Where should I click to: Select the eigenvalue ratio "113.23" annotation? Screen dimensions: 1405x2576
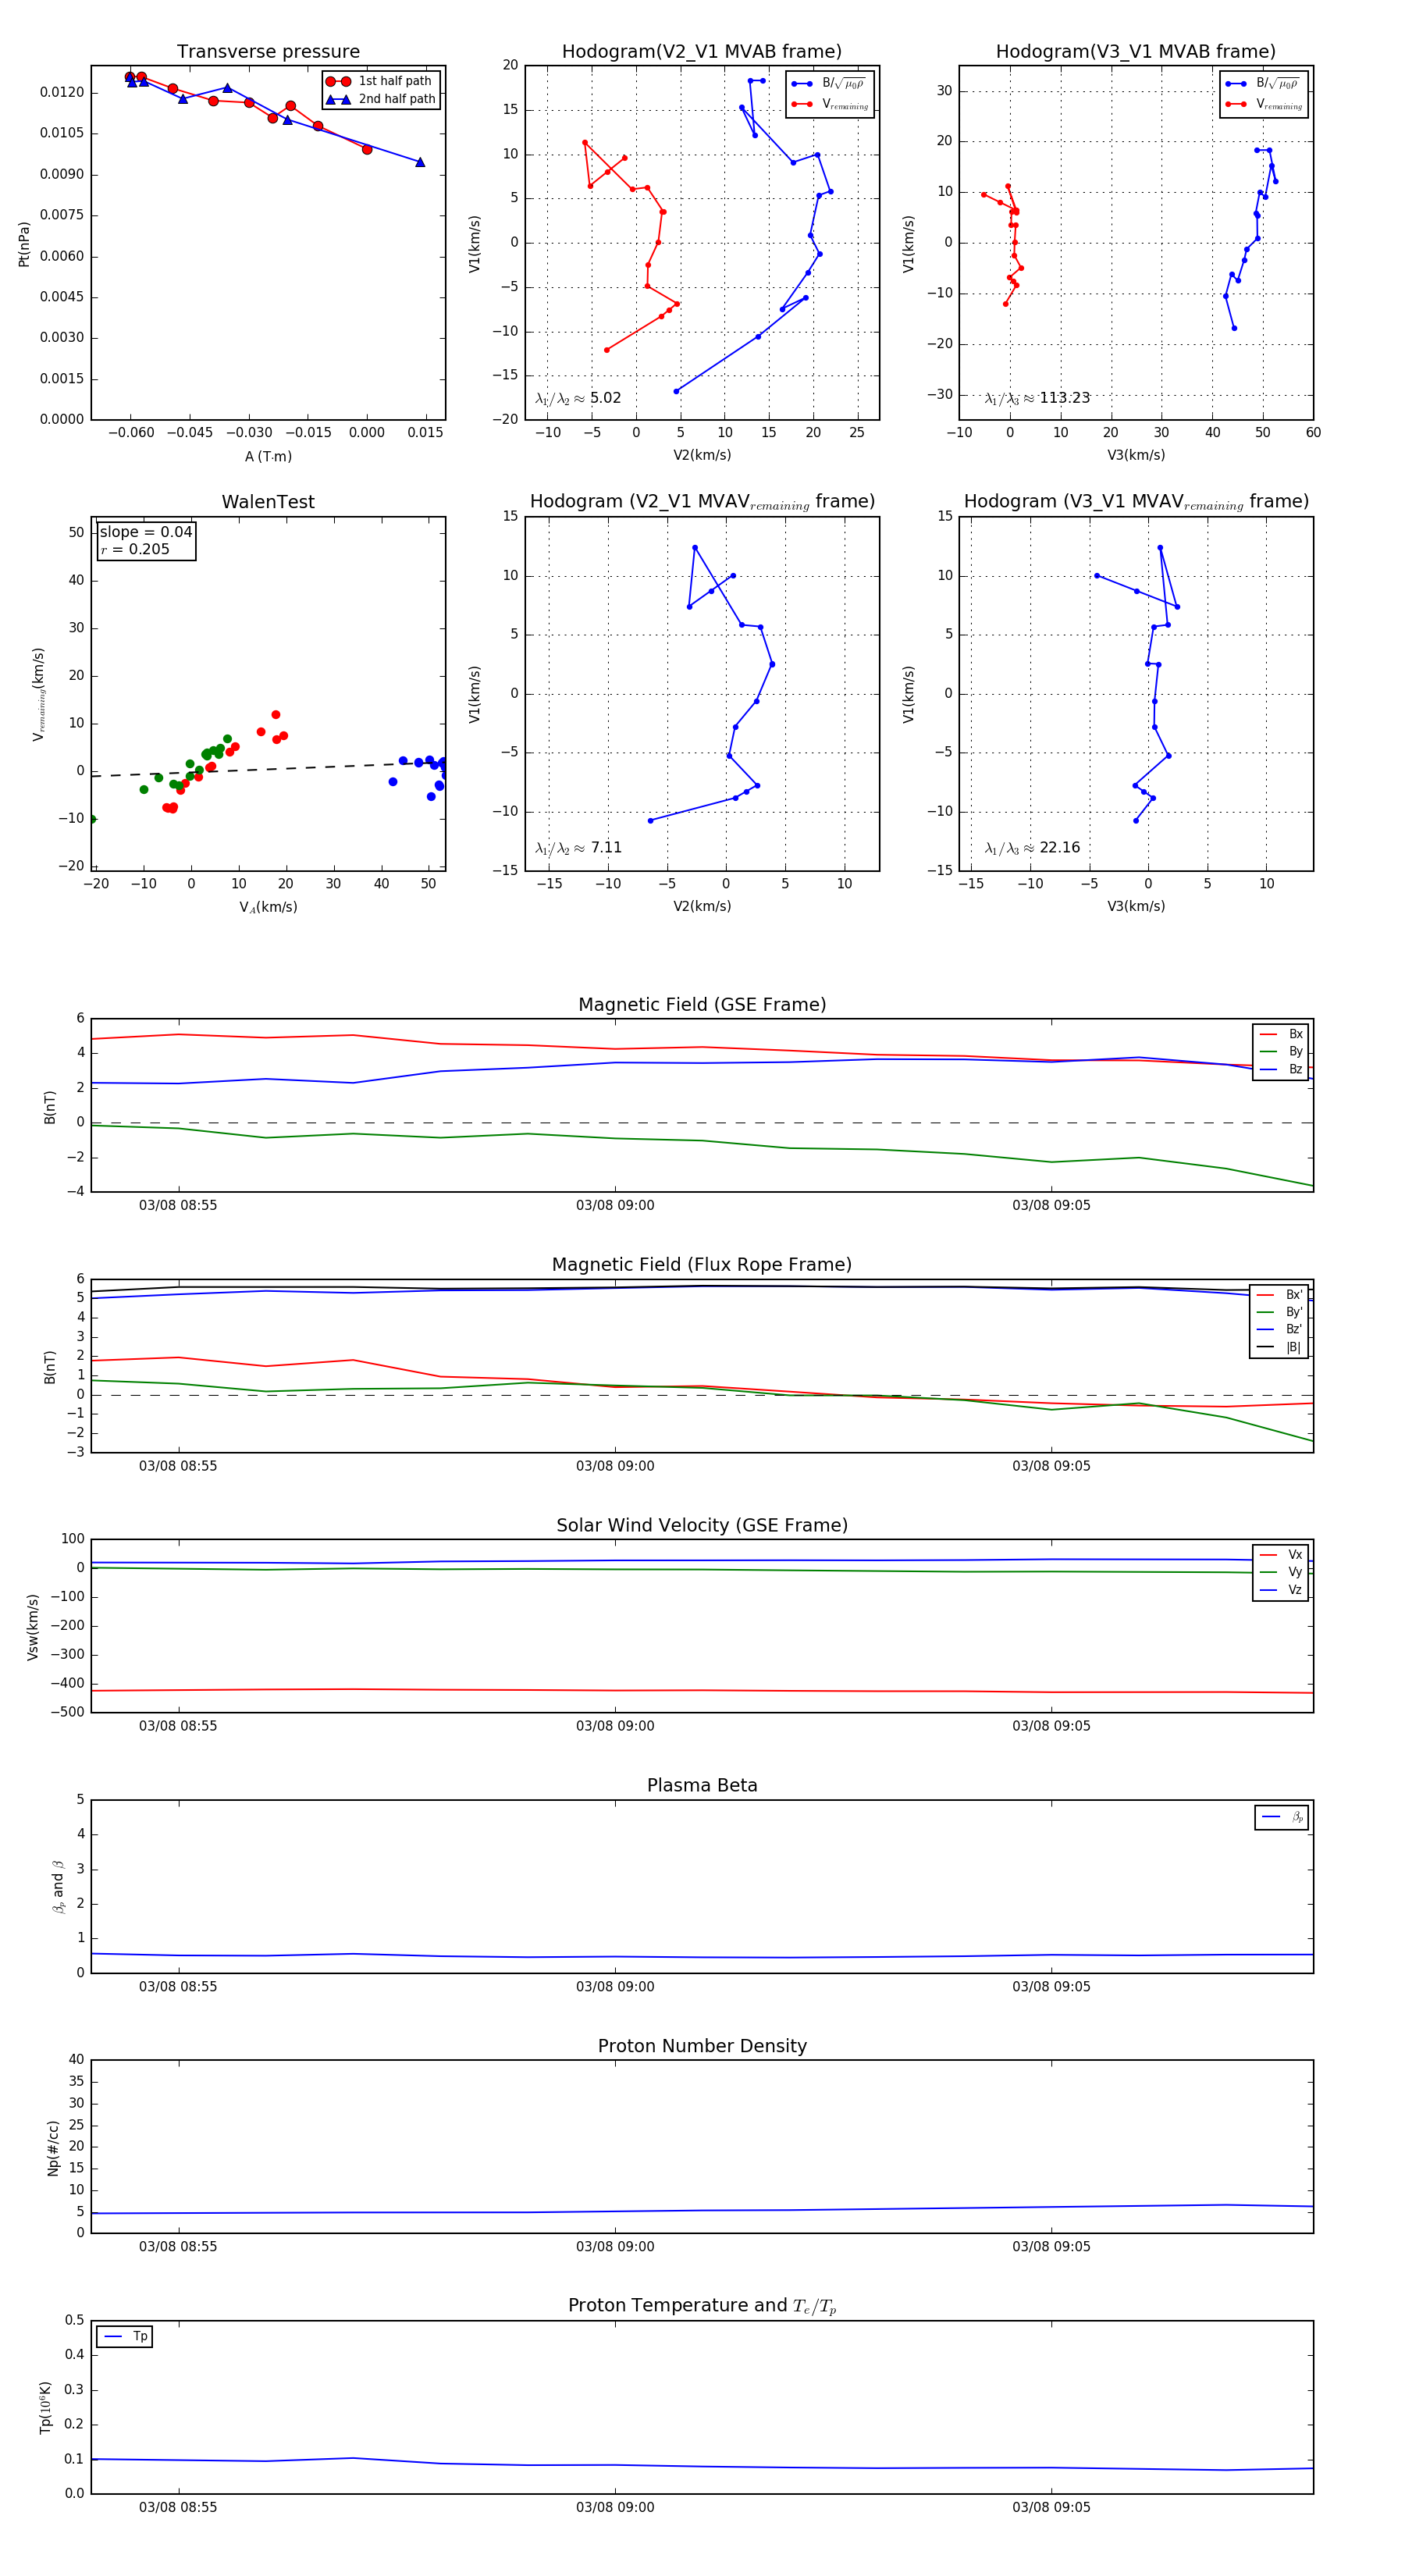coord(1037,398)
